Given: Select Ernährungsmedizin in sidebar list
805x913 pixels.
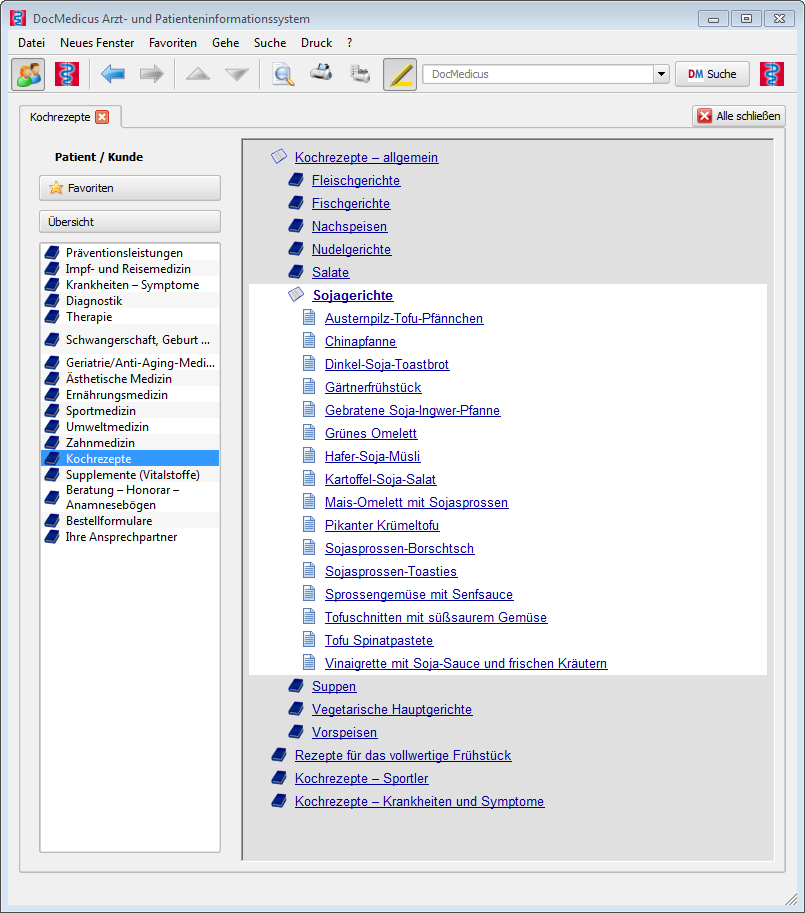Looking at the screenshot, I should click(x=130, y=395).
